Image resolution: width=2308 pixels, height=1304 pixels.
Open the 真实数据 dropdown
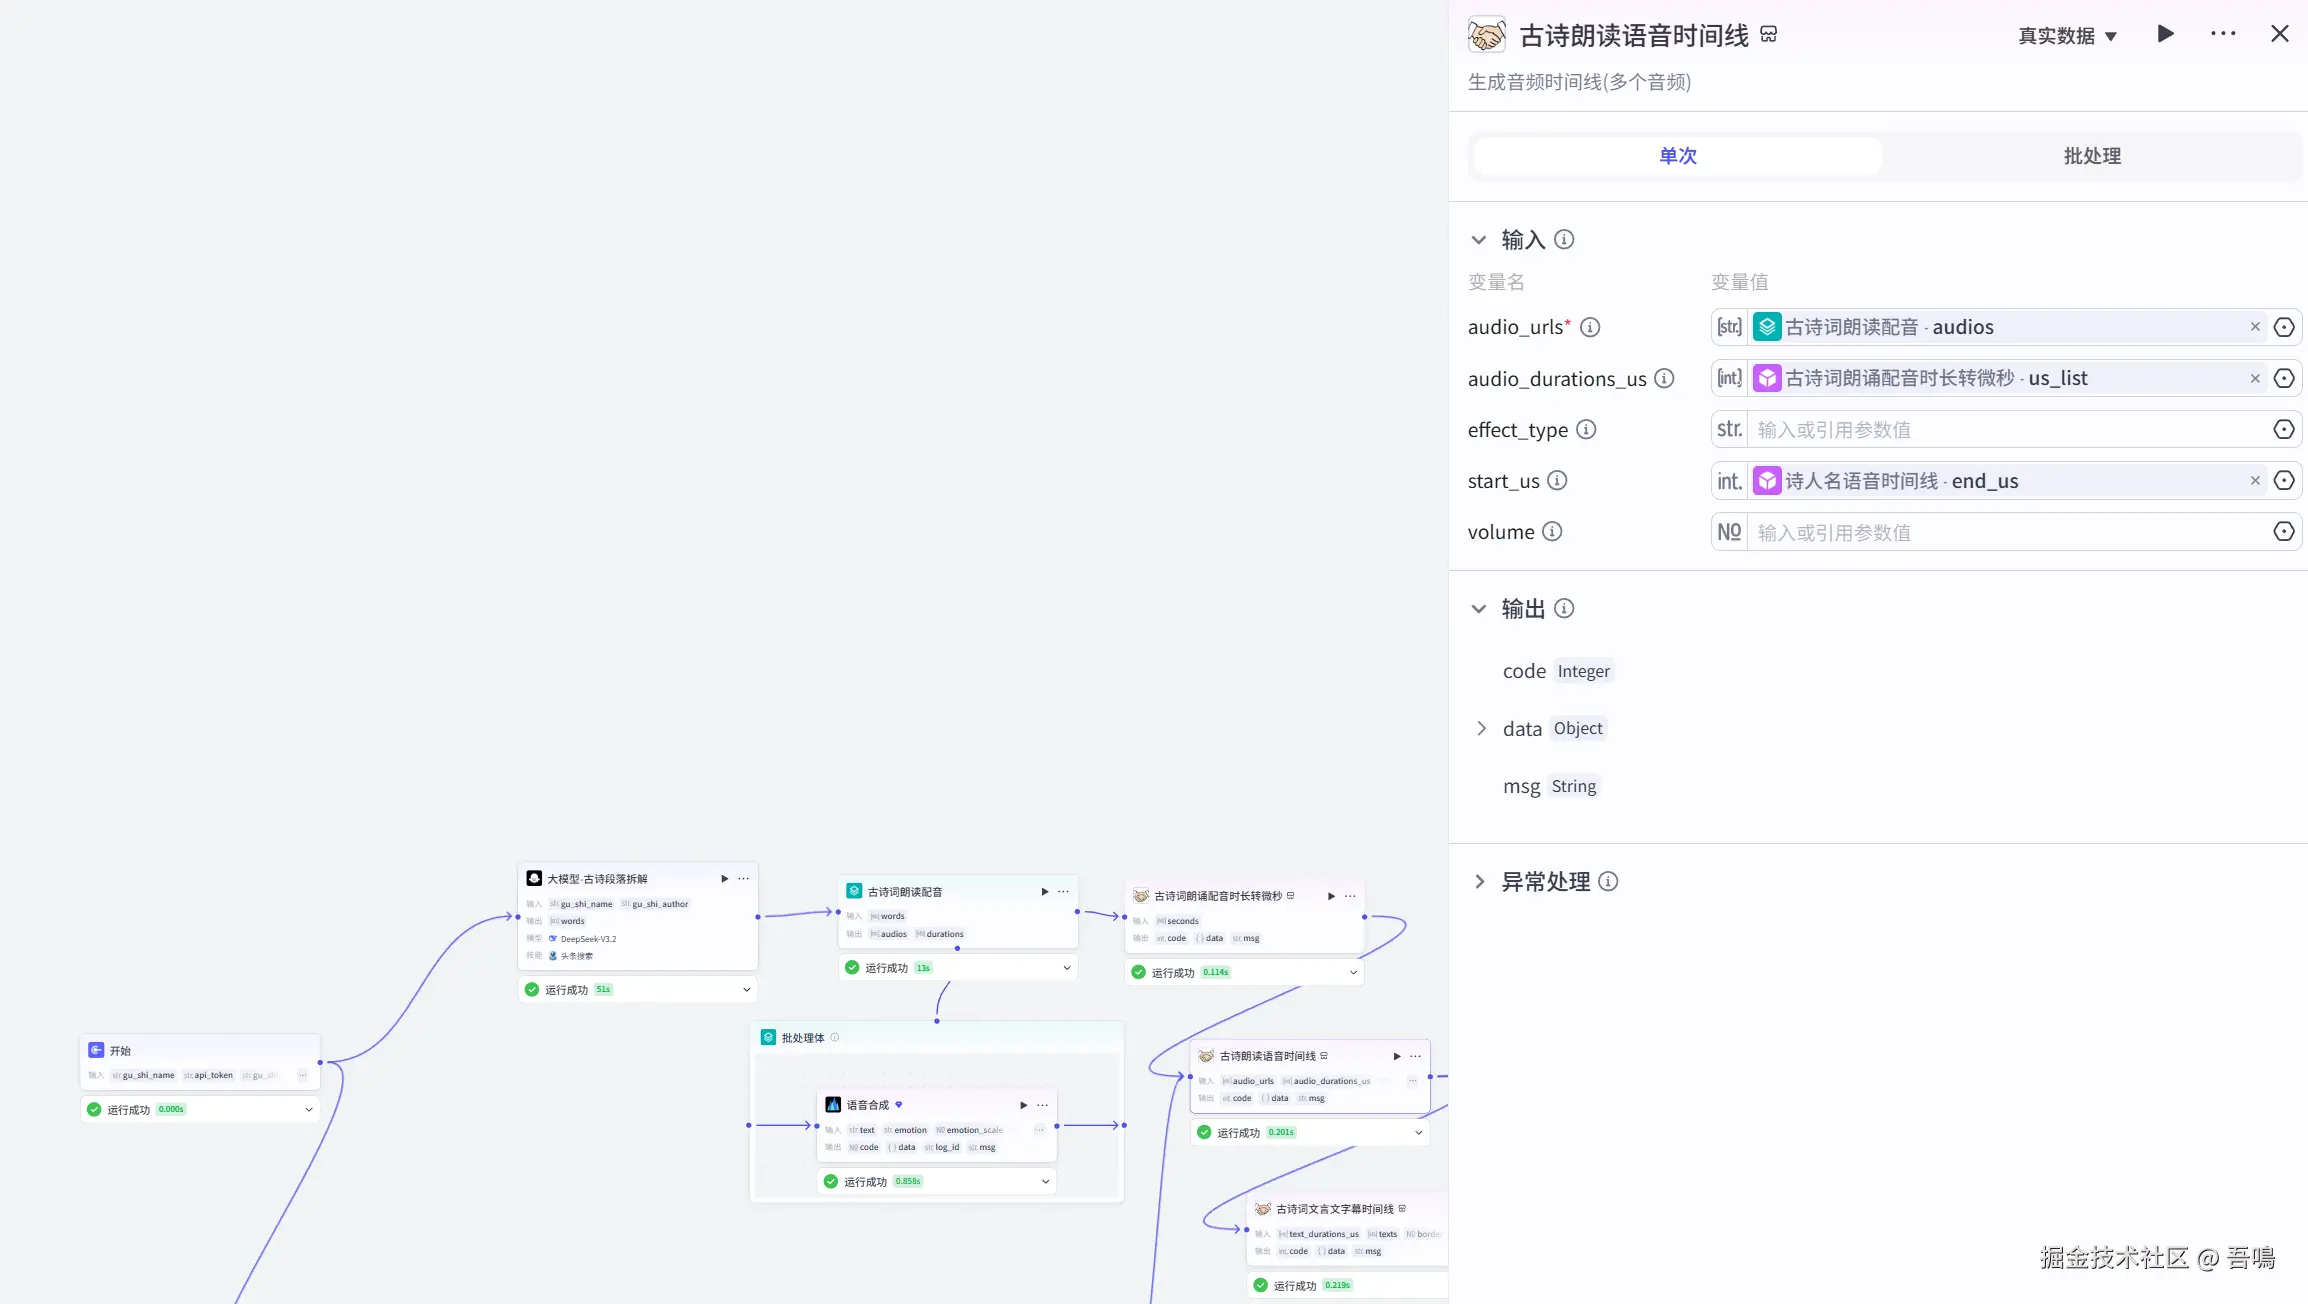[x=2067, y=36]
